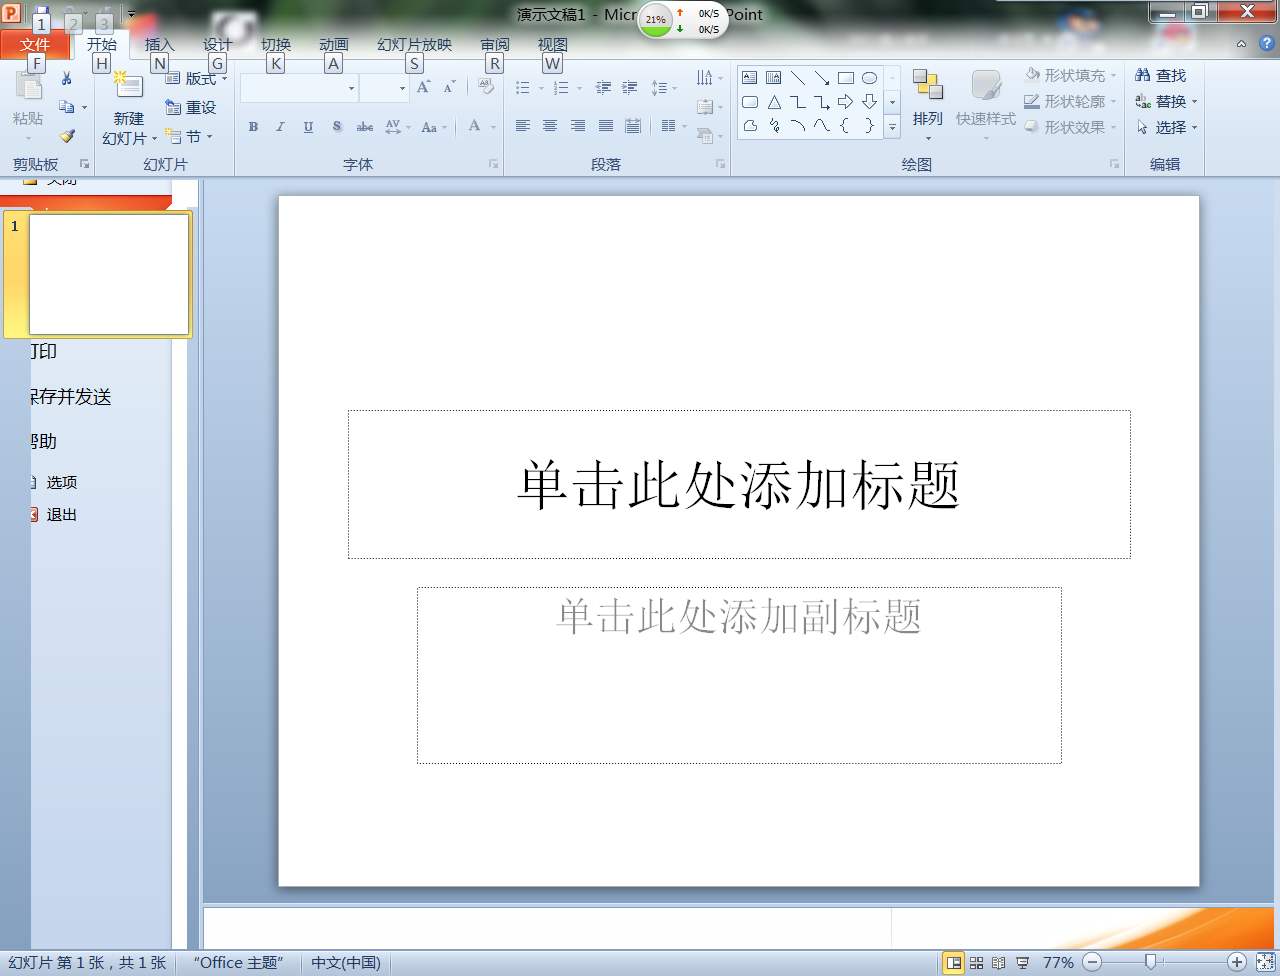Open the line spacing dropdown
Viewport: 1280px width, 976px height.
point(663,88)
